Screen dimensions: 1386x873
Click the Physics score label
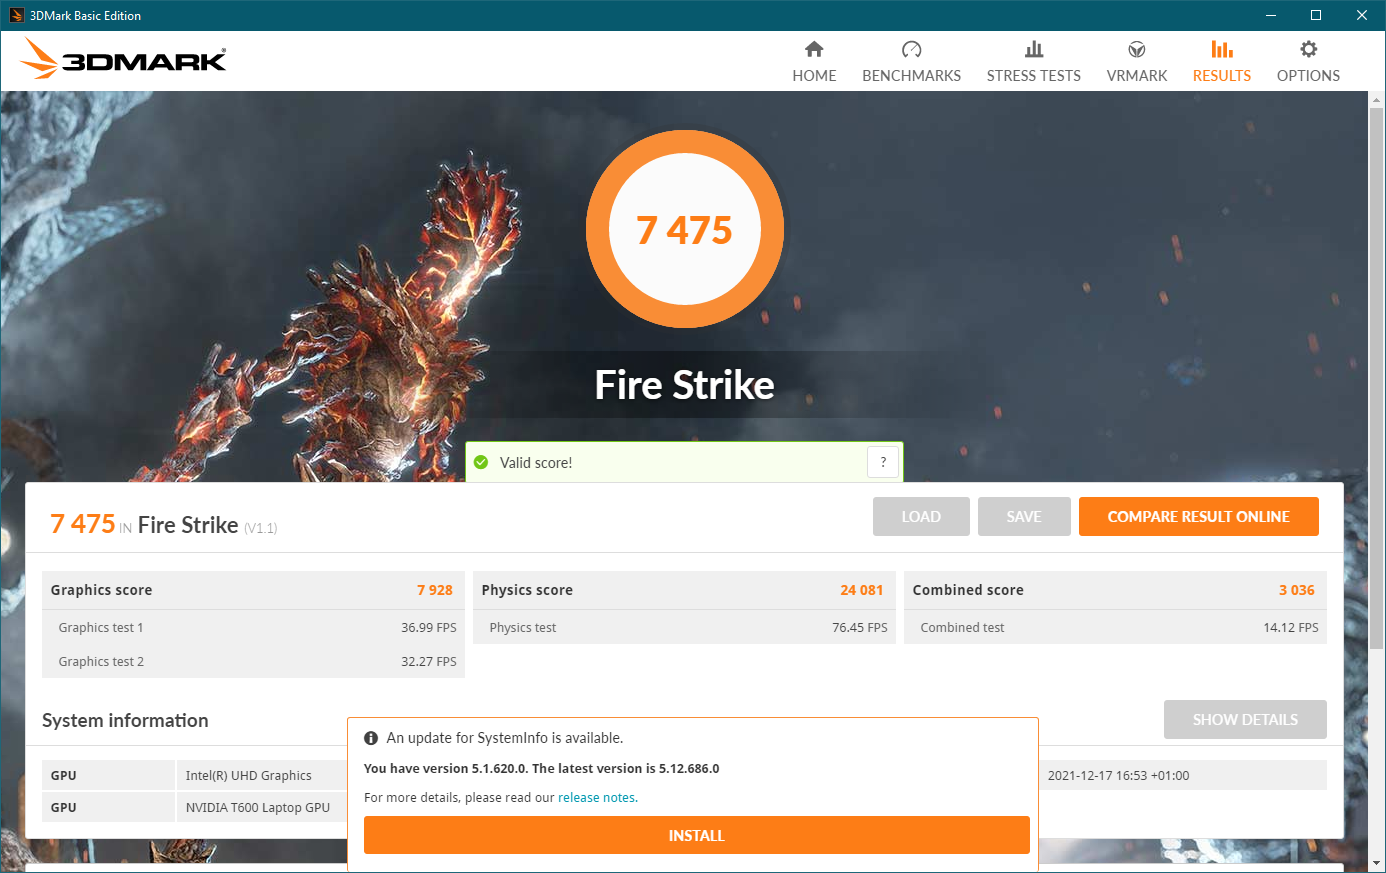[527, 590]
